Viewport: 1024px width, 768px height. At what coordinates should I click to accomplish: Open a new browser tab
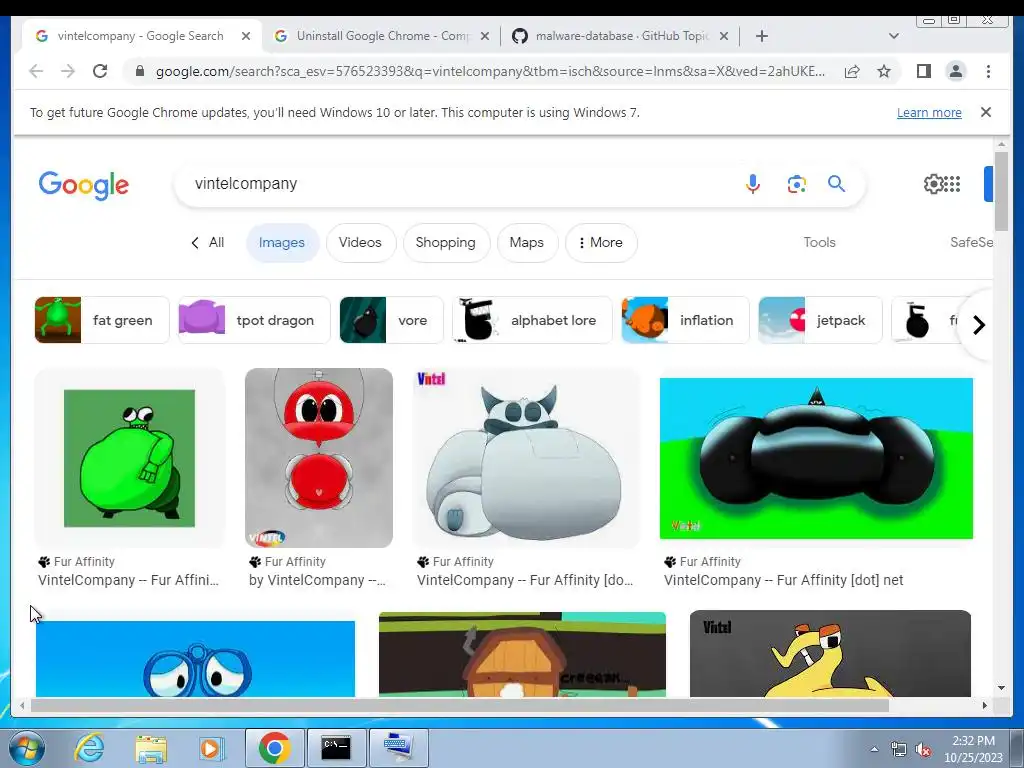[x=761, y=36]
